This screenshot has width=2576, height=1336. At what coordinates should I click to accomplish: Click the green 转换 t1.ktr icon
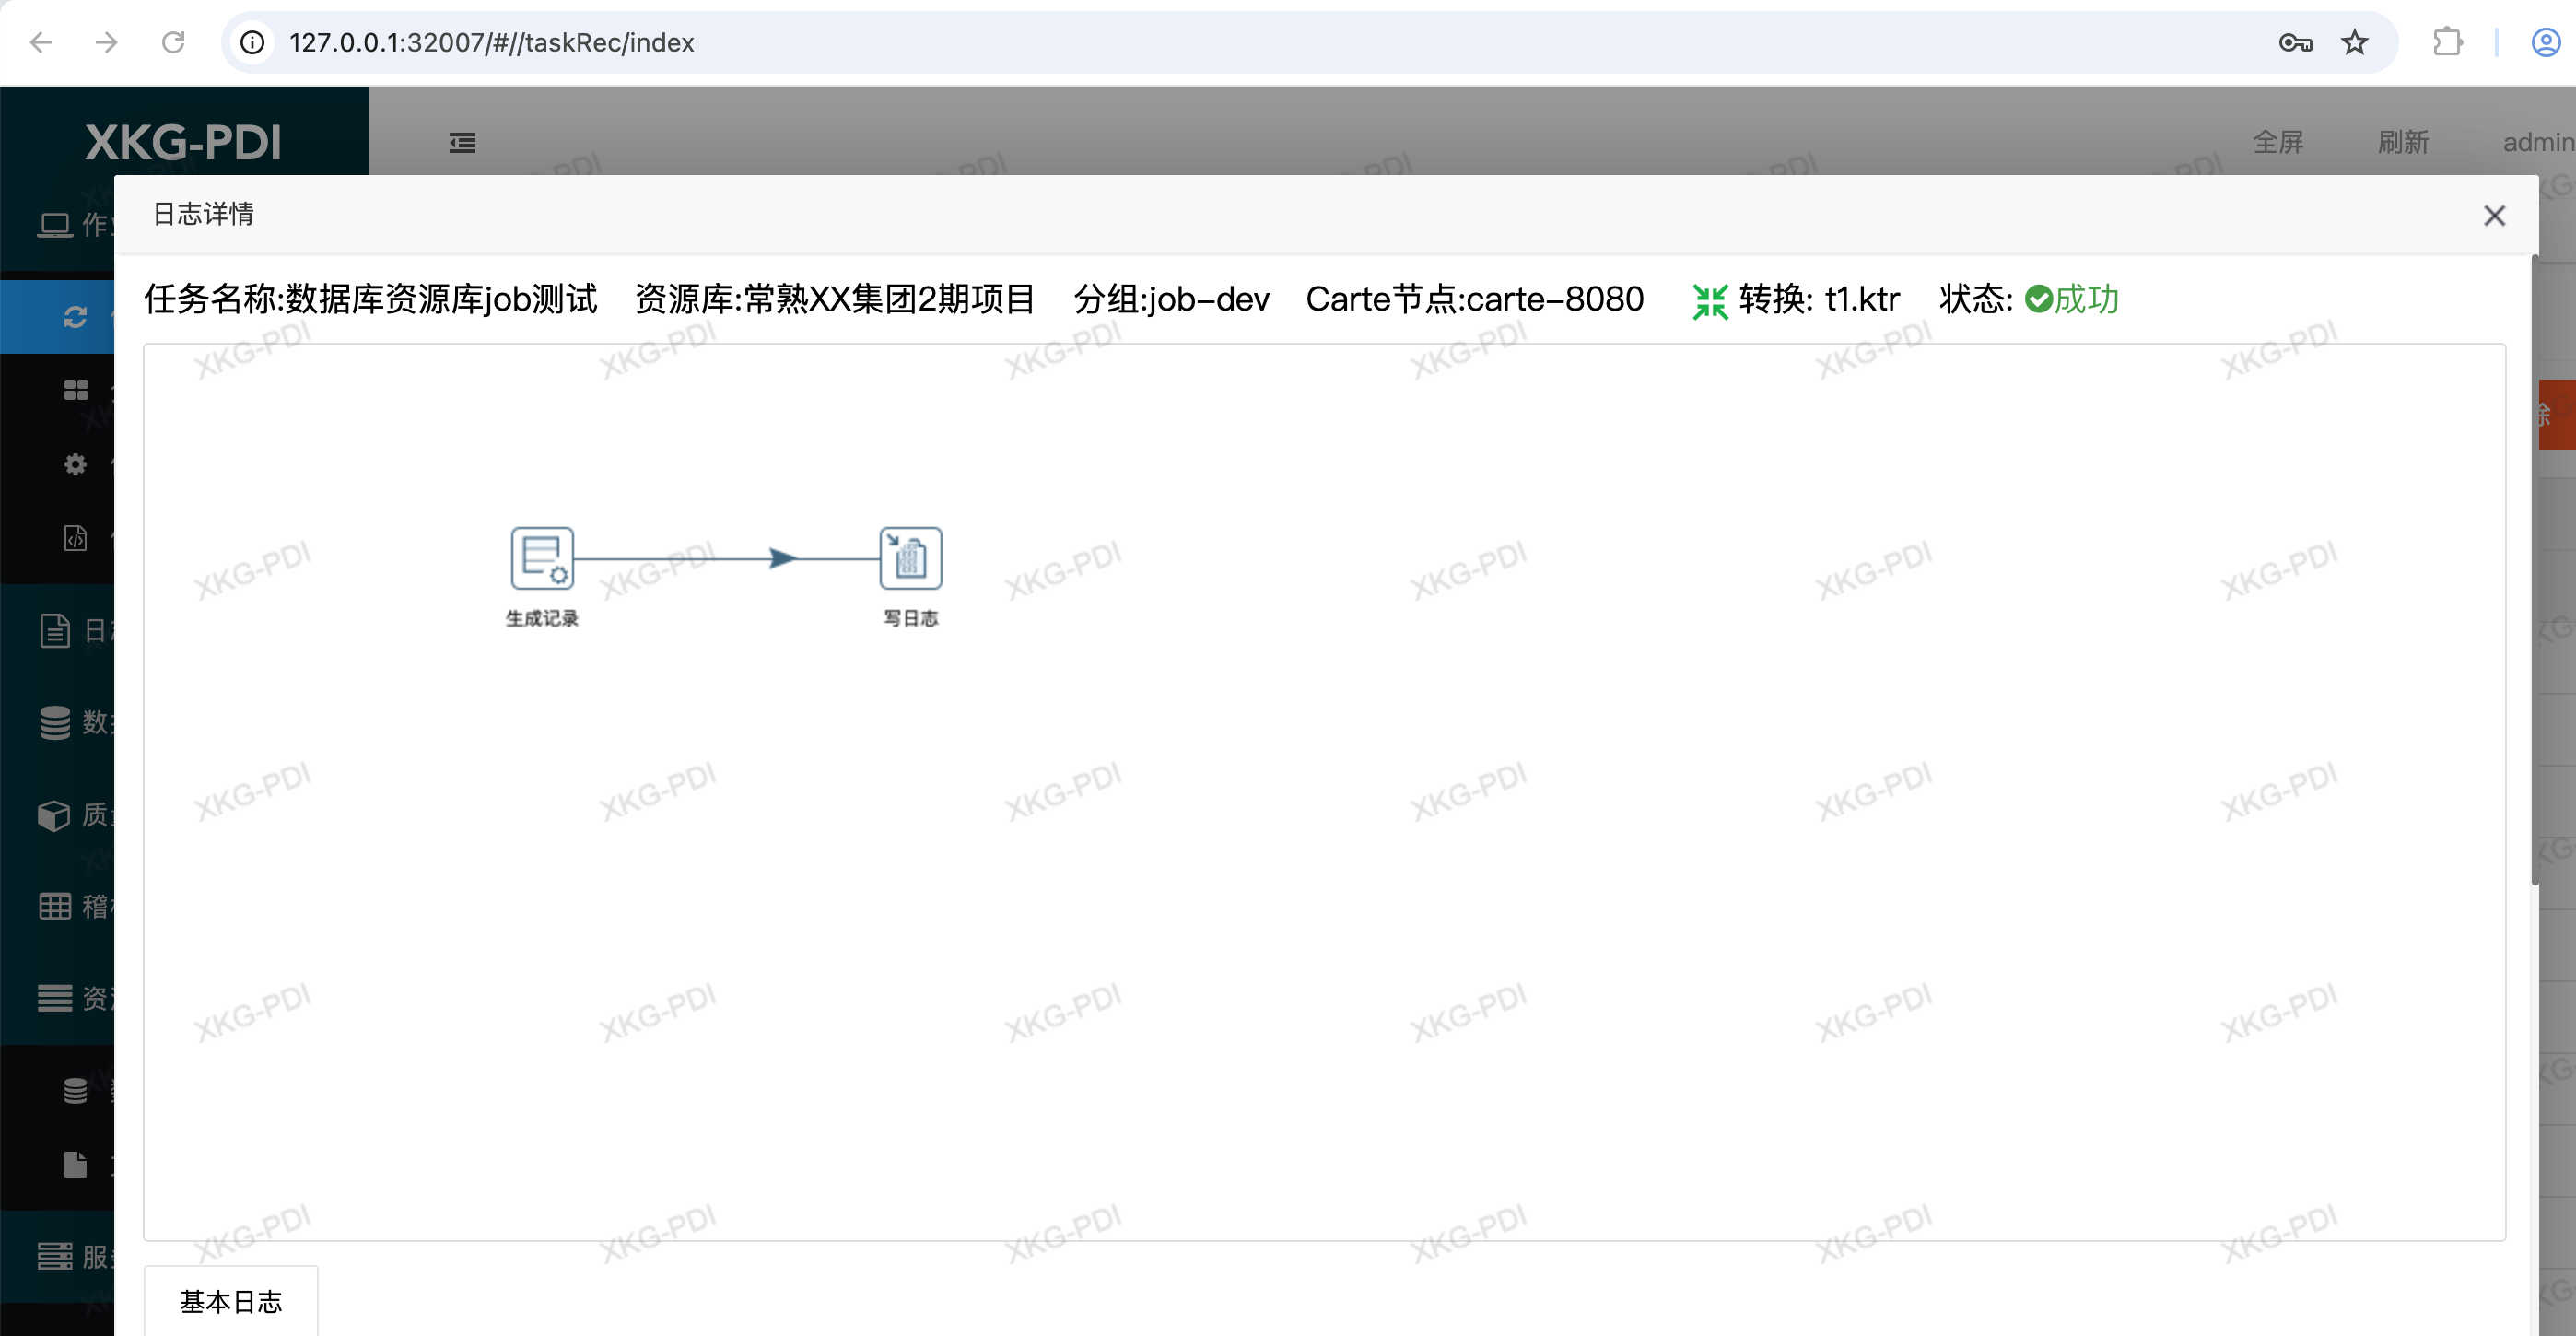click(1710, 300)
